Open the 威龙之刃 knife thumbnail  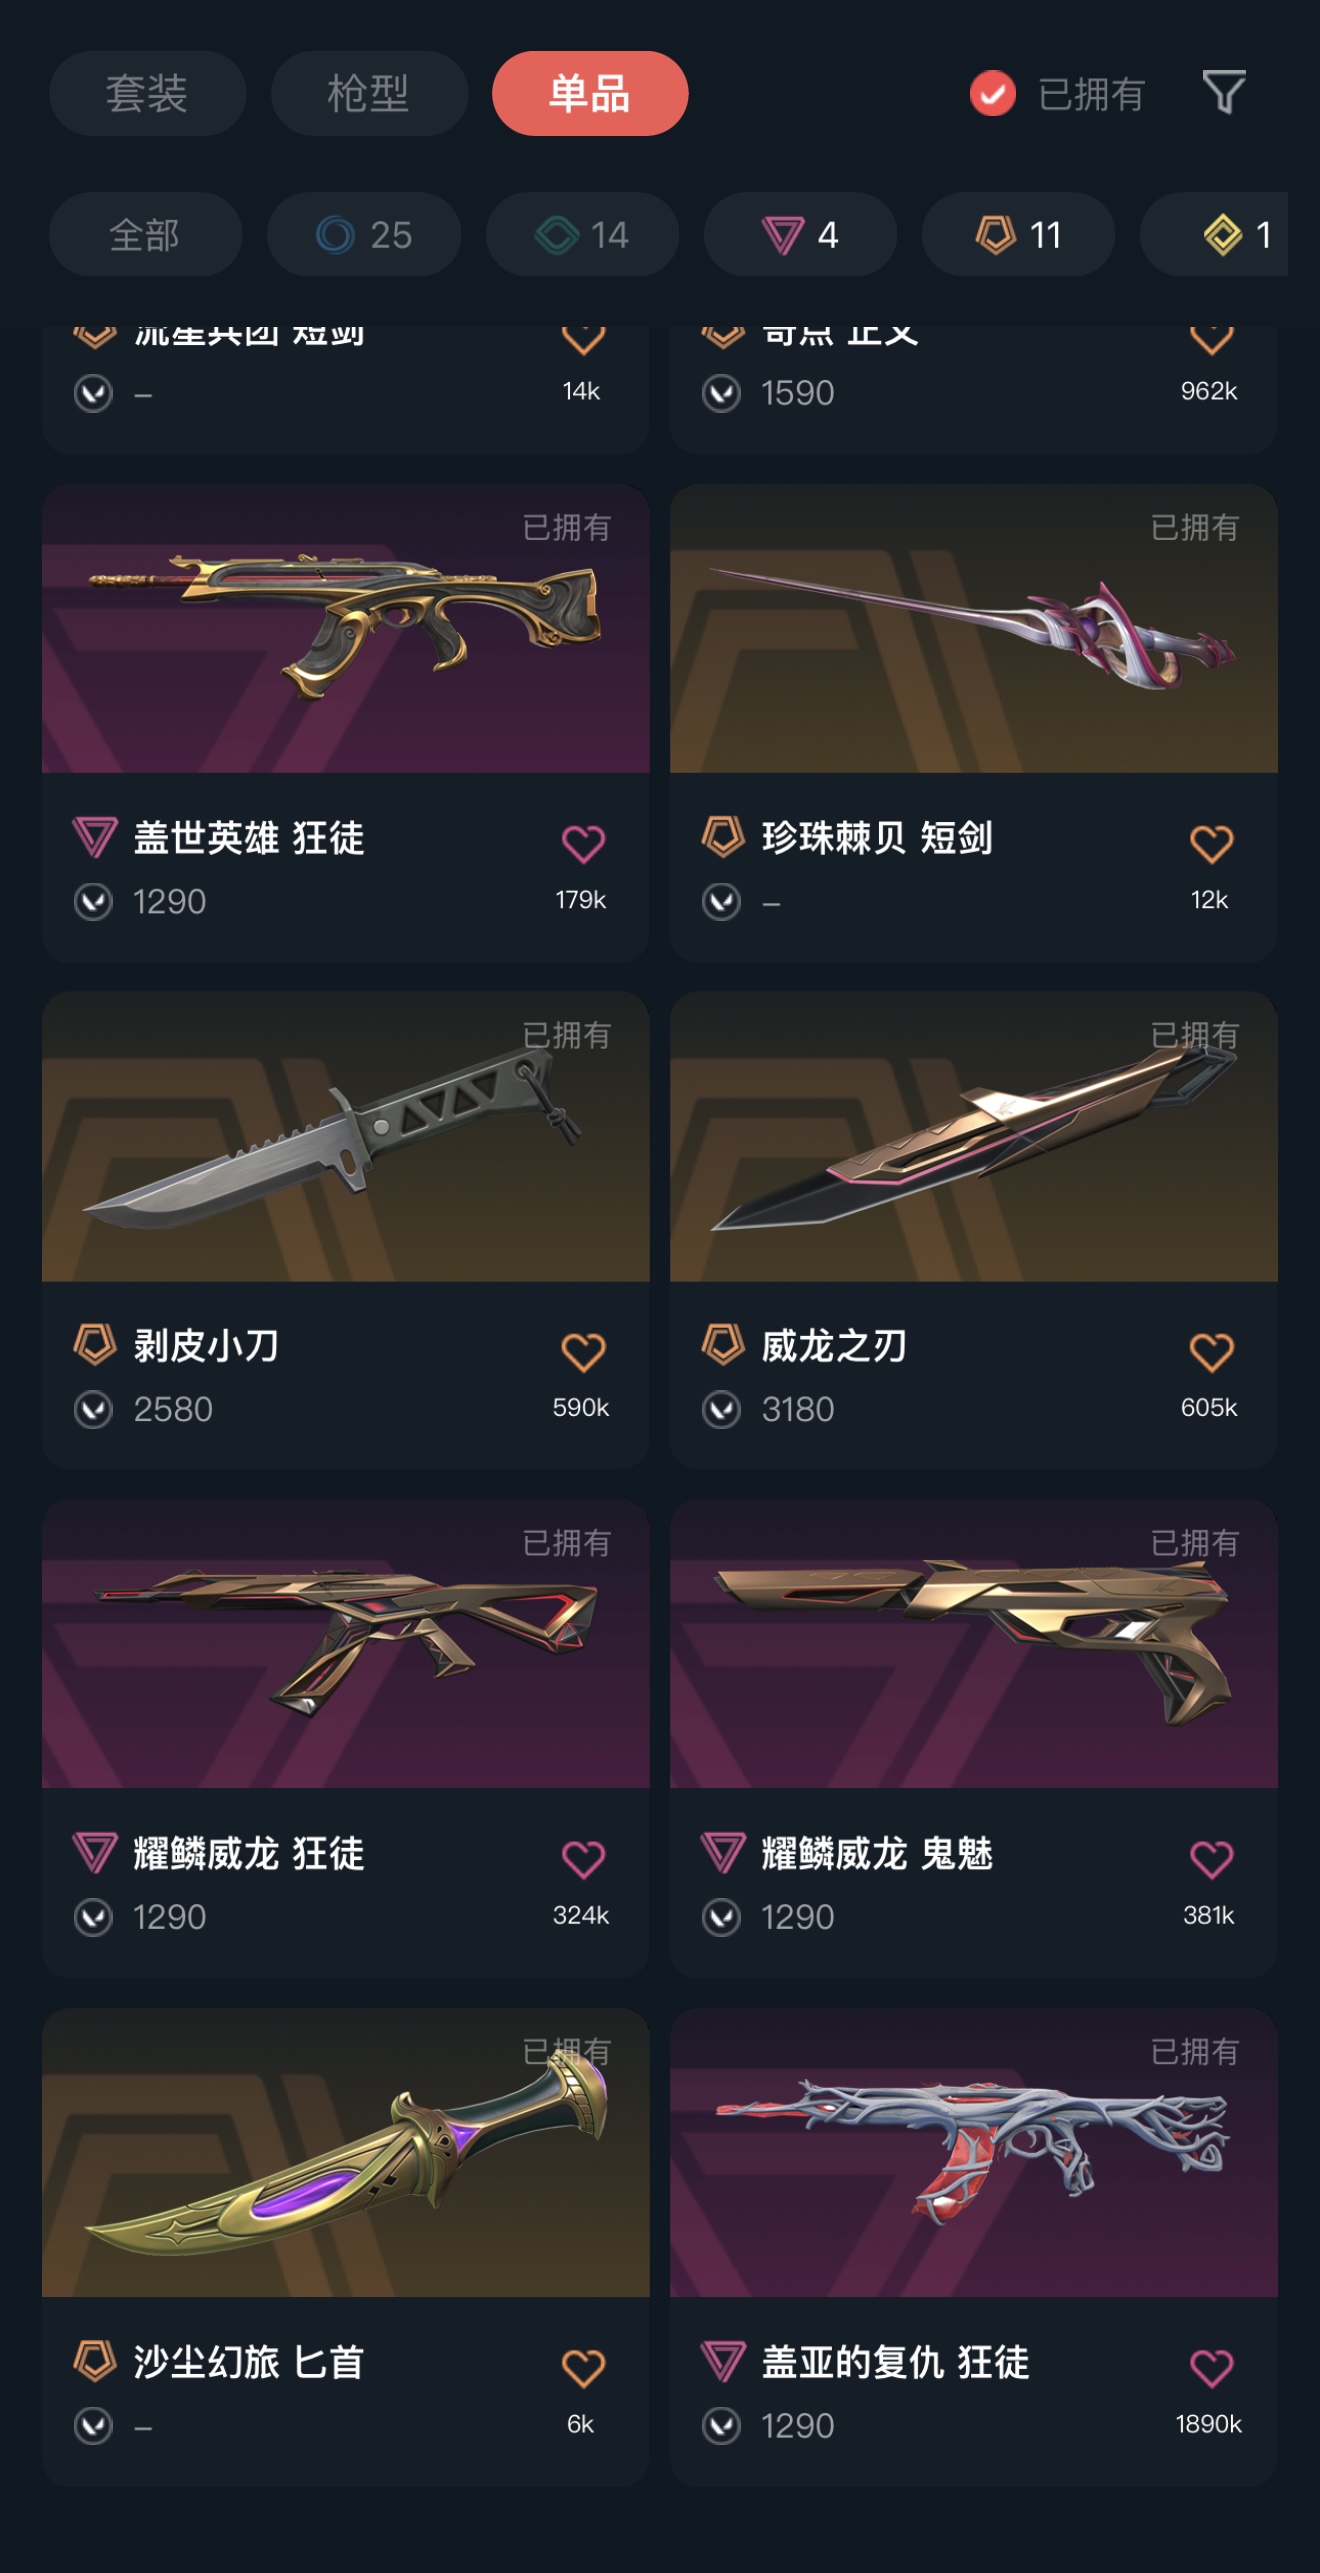click(973, 1137)
